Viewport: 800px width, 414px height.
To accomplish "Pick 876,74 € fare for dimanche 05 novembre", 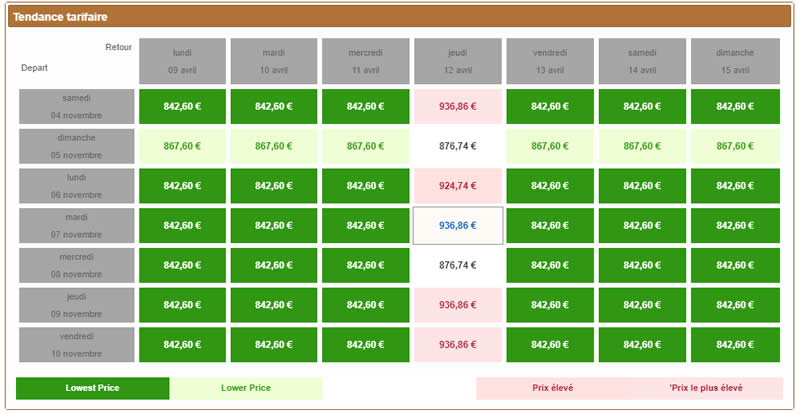I will click(x=458, y=146).
